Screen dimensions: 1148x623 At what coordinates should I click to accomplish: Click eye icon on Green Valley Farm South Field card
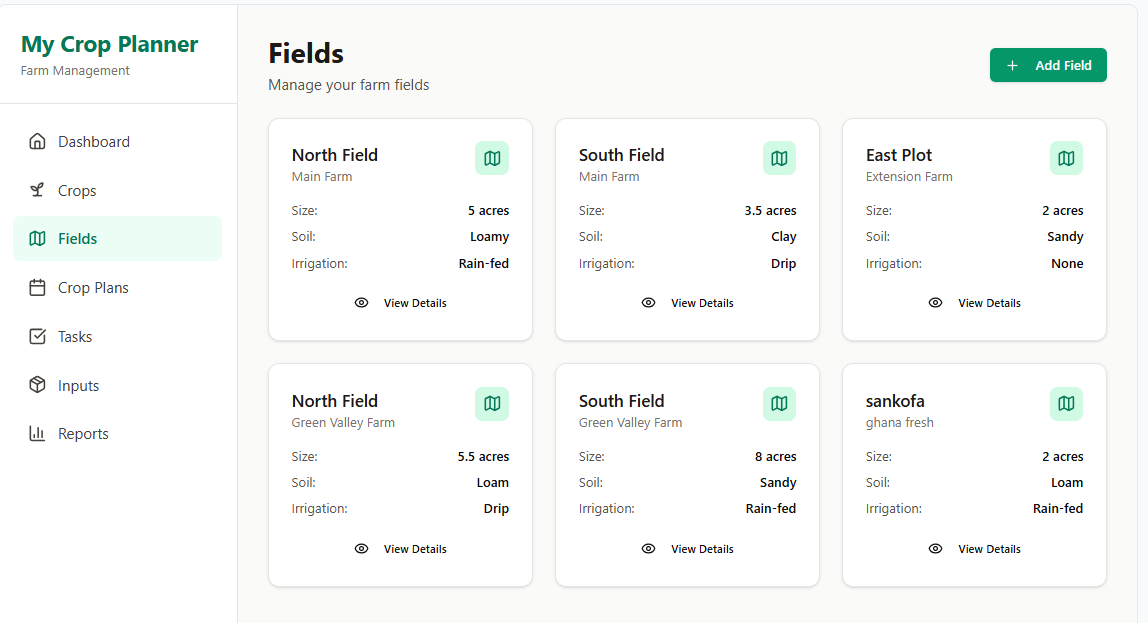pyautogui.click(x=649, y=549)
